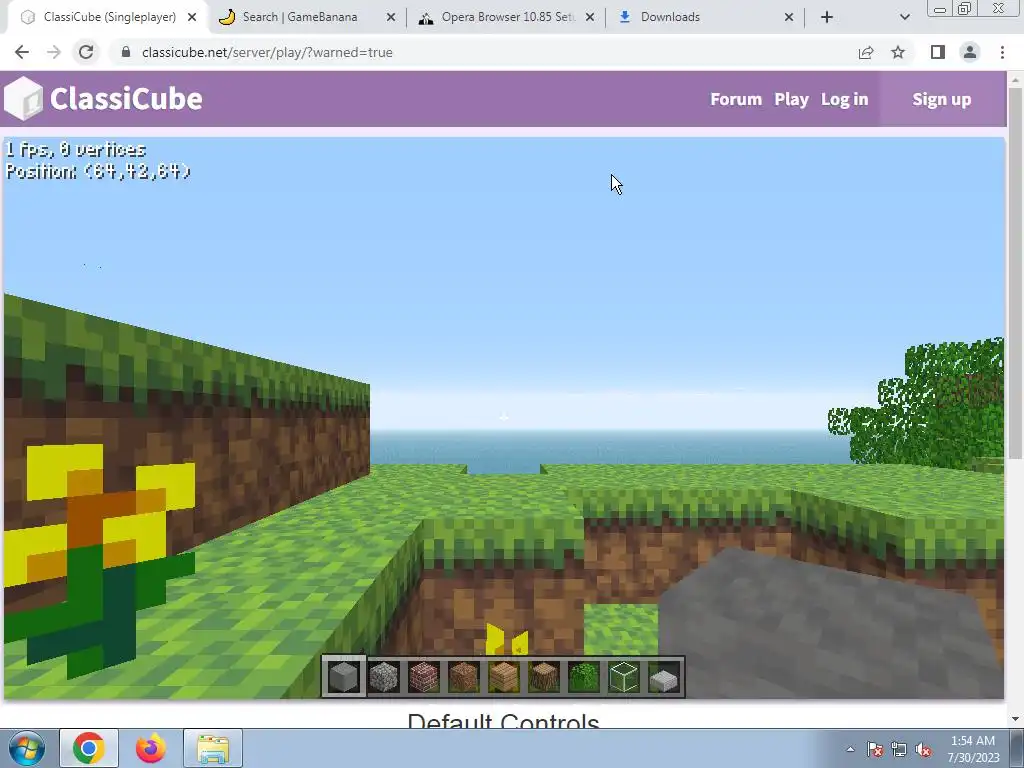
Task: Click the taskbar clock 1:54 AM
Action: click(x=973, y=741)
